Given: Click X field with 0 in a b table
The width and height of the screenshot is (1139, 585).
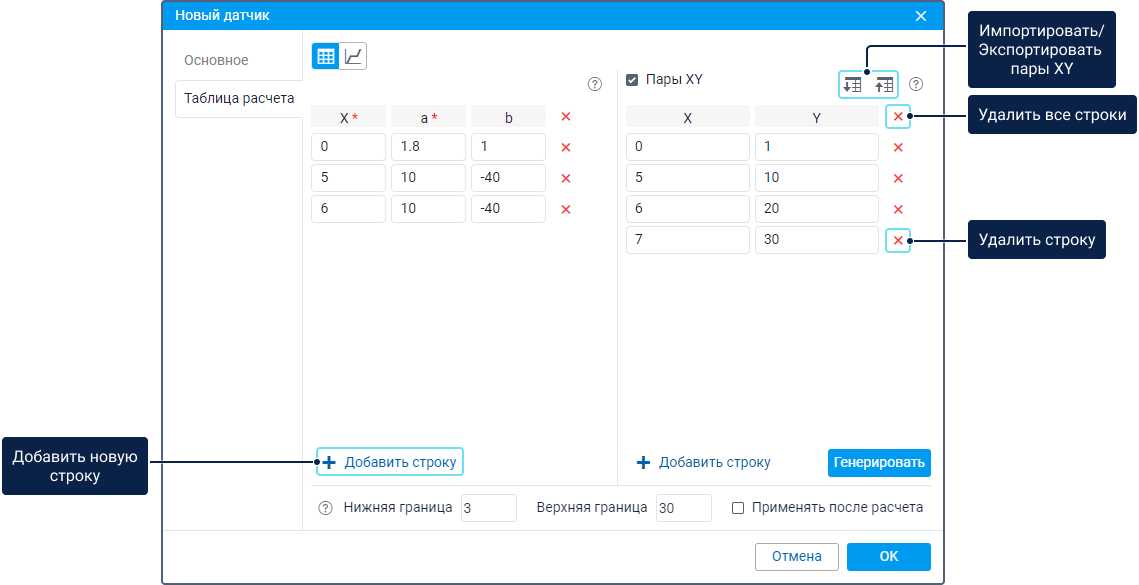Looking at the screenshot, I should point(349,147).
